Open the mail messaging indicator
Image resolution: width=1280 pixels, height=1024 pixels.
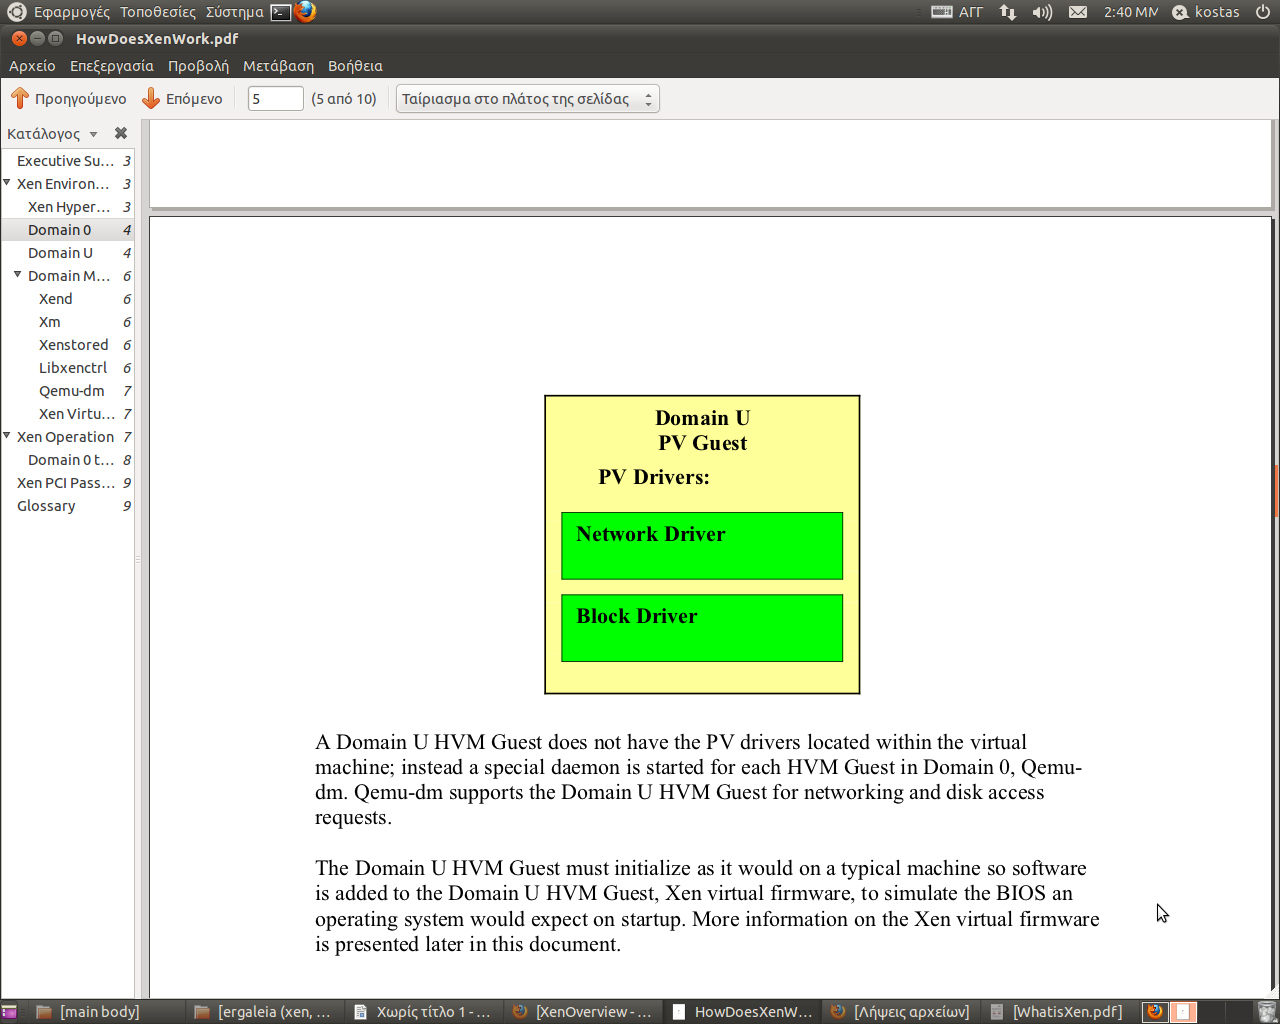(1078, 12)
